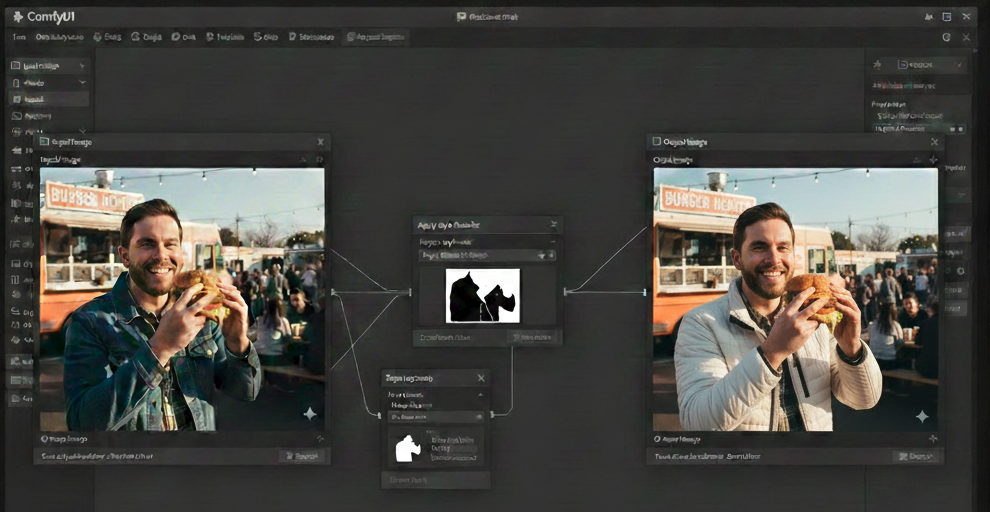The image size is (990, 512).
Task: Click the circular refresh icon at top right
Action: click(946, 37)
